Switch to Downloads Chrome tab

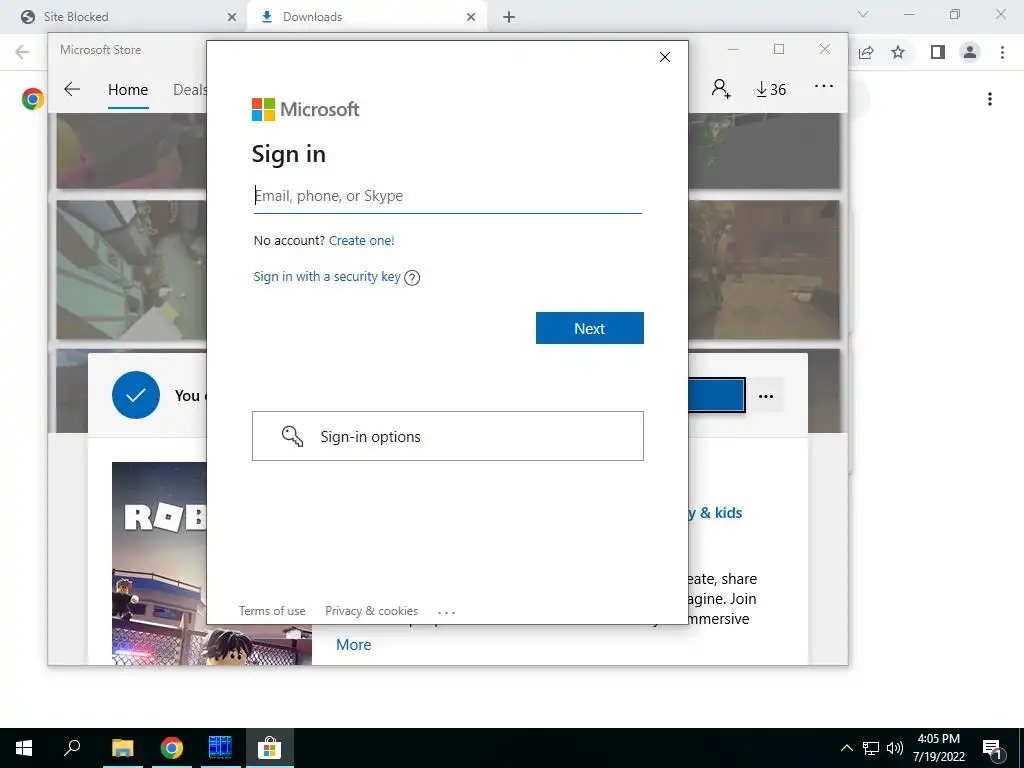click(x=366, y=17)
